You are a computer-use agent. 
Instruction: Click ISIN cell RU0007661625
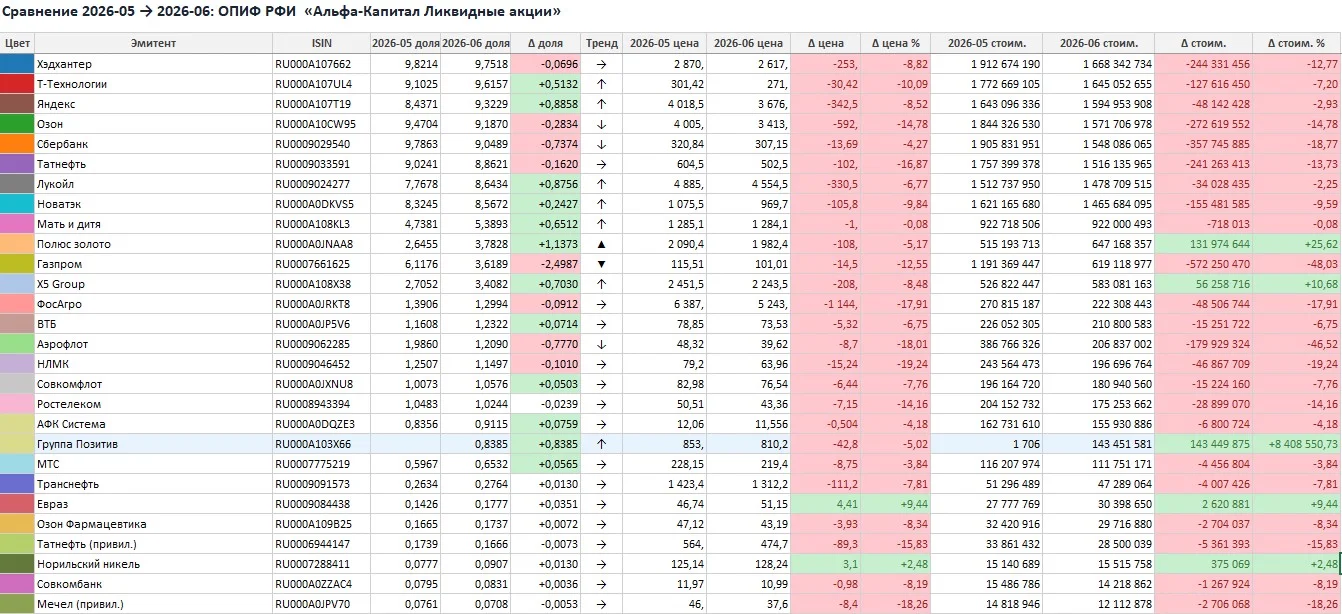point(321,264)
